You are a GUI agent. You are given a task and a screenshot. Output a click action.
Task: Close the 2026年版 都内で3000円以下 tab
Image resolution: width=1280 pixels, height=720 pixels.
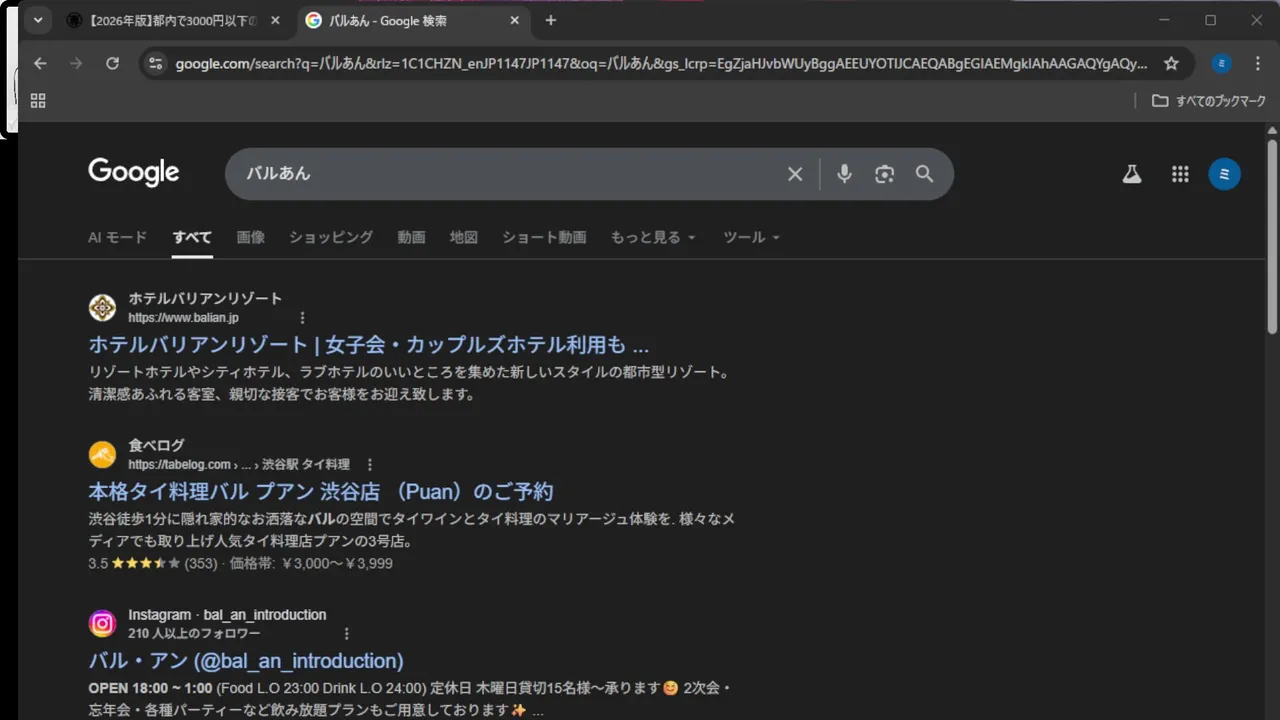(x=275, y=20)
